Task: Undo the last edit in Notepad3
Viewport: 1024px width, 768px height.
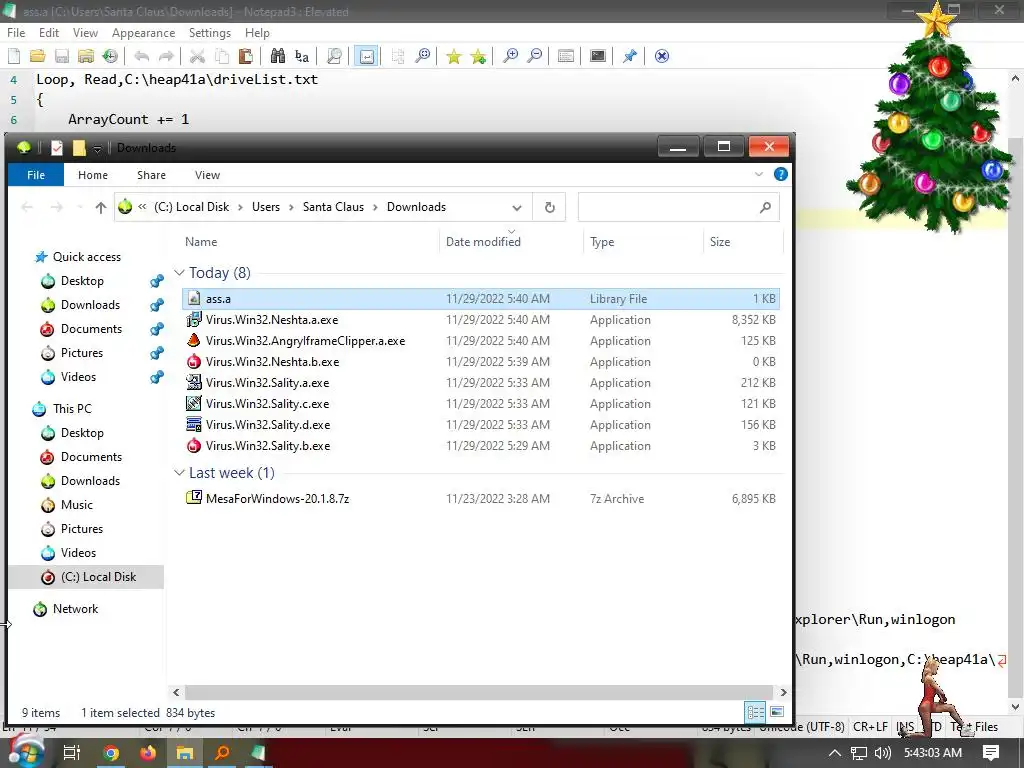Action: 141,56
